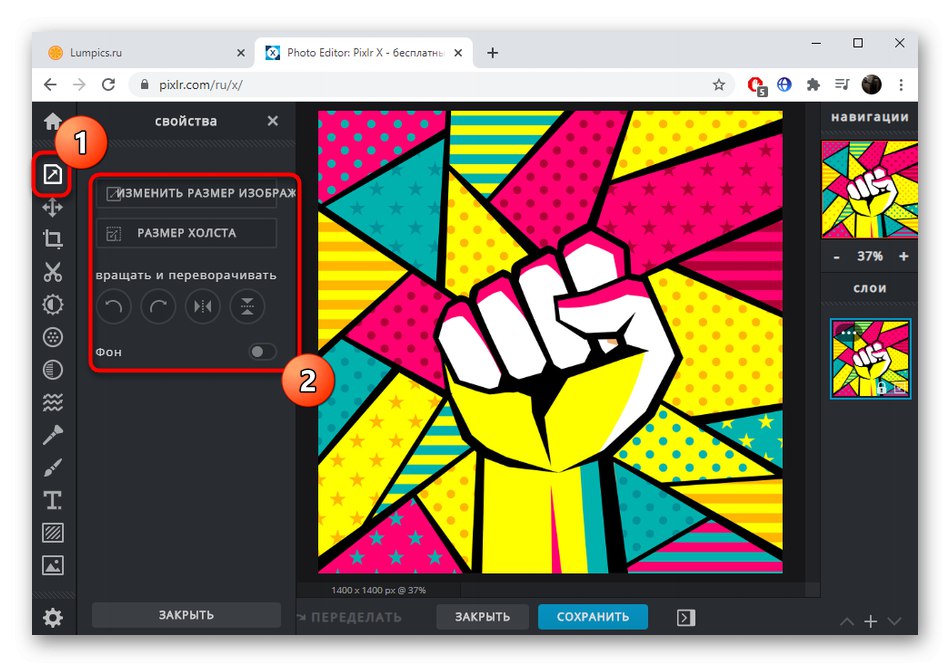Select the Liquify waves tool

[x=53, y=402]
